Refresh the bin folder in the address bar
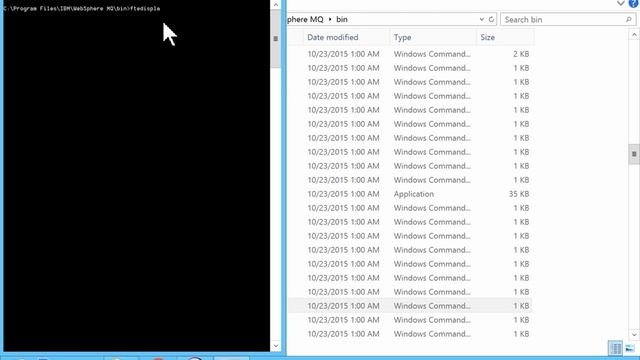 (491, 19)
